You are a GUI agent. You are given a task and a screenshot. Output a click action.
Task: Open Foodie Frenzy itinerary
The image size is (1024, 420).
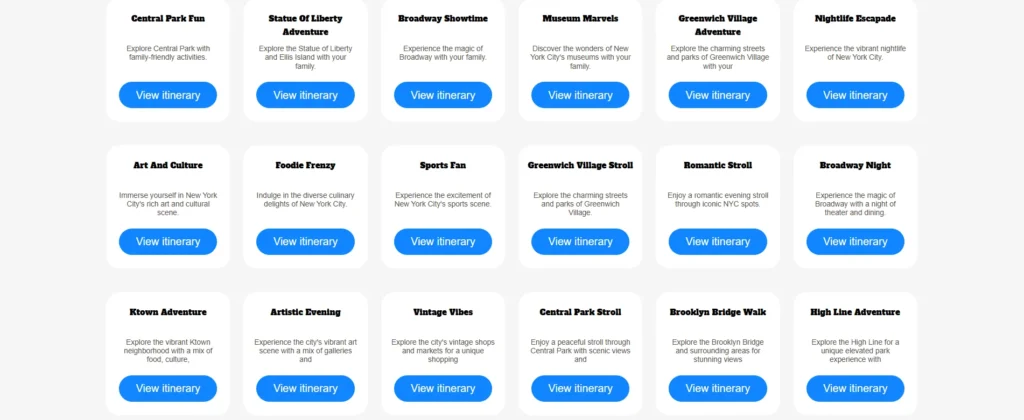pyautogui.click(x=305, y=241)
